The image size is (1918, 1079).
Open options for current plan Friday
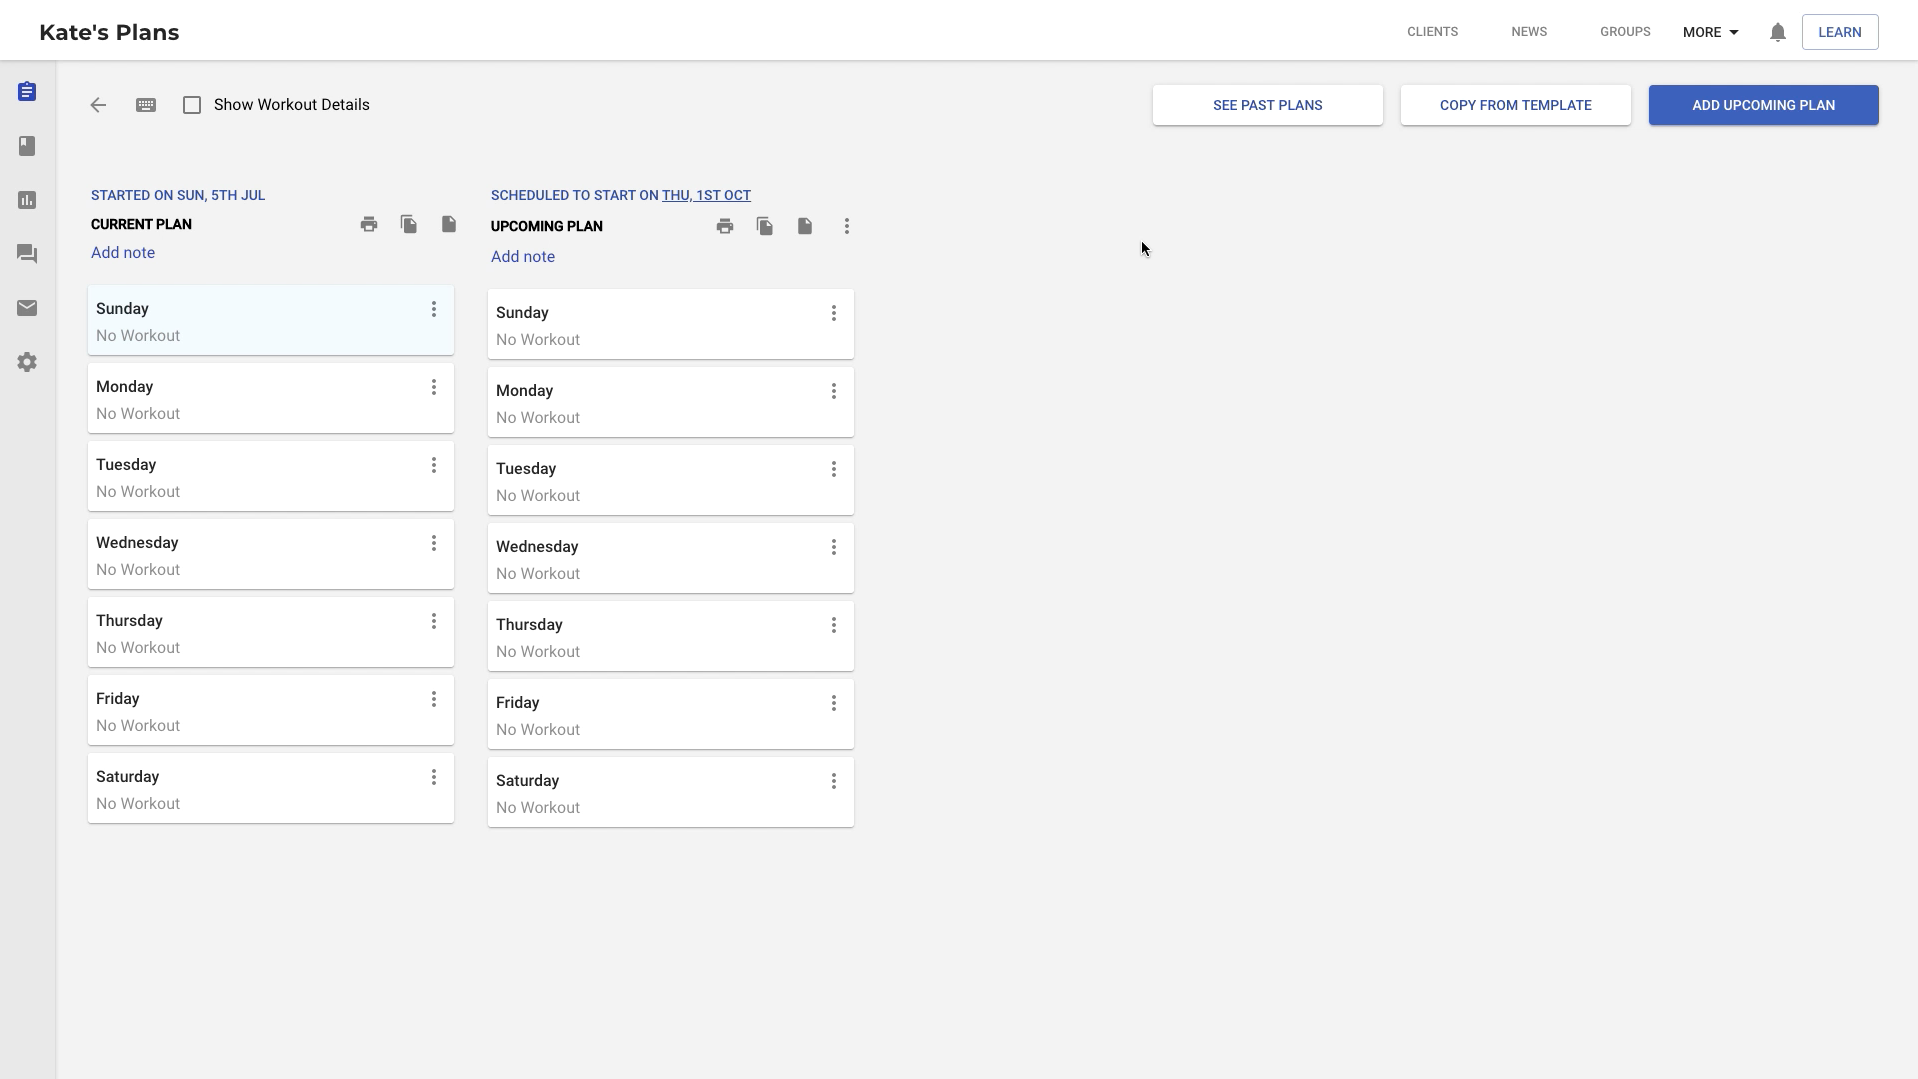(x=434, y=699)
